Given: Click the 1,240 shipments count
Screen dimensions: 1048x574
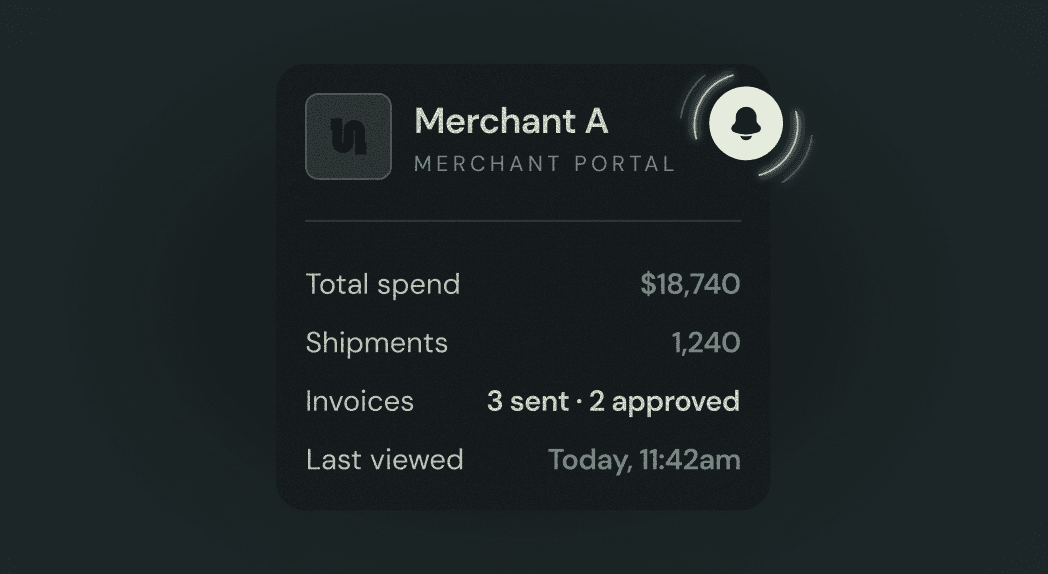Looking at the screenshot, I should point(706,343).
